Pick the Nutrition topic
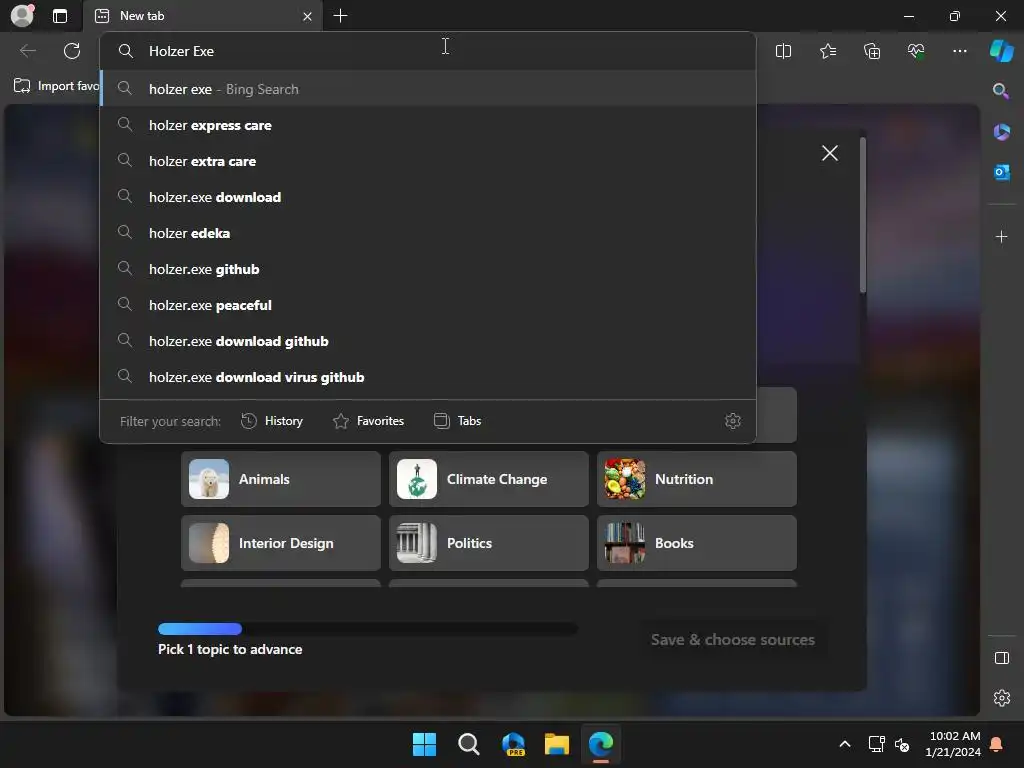 [x=697, y=479]
